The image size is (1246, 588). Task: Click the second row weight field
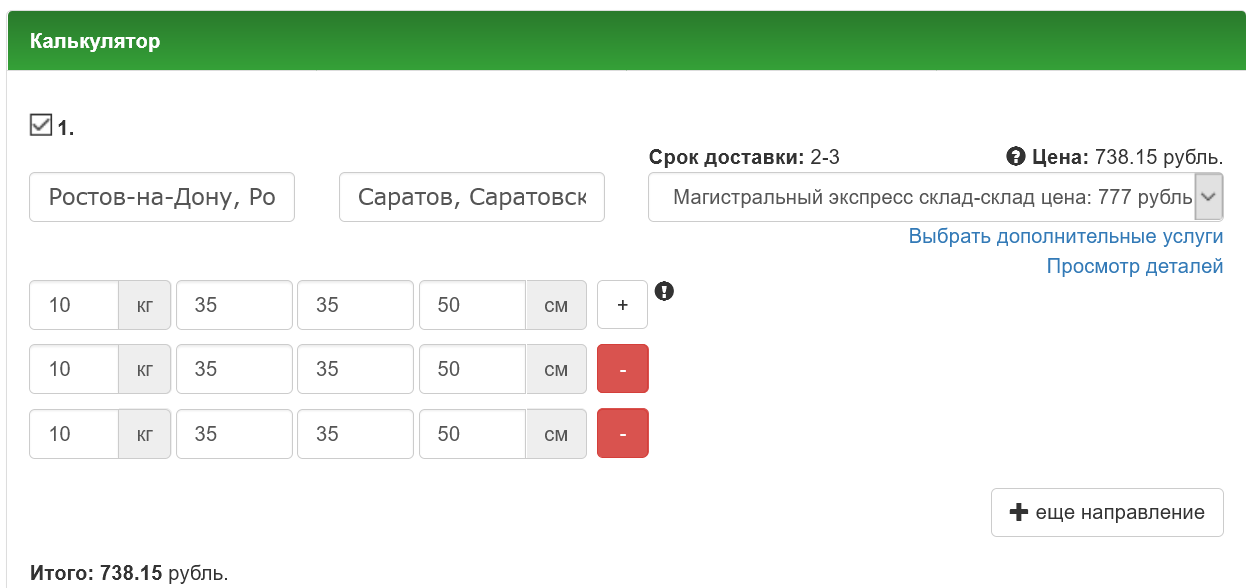click(74, 369)
